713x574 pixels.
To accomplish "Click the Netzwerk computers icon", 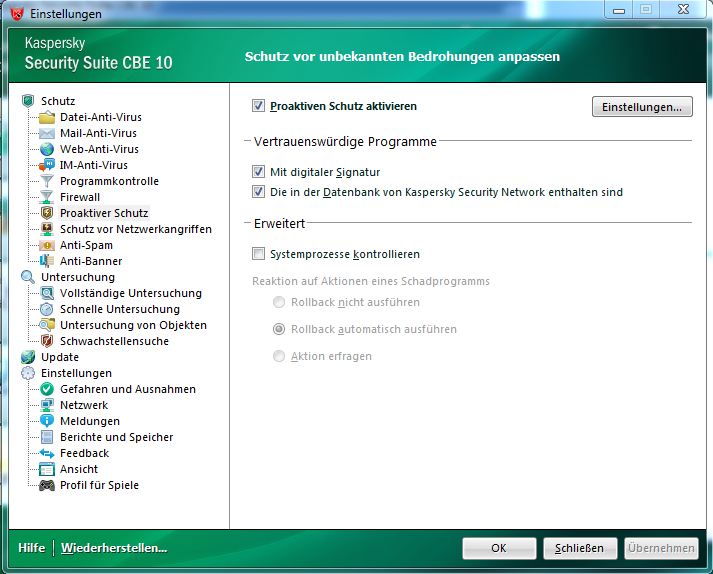I will click(47, 405).
